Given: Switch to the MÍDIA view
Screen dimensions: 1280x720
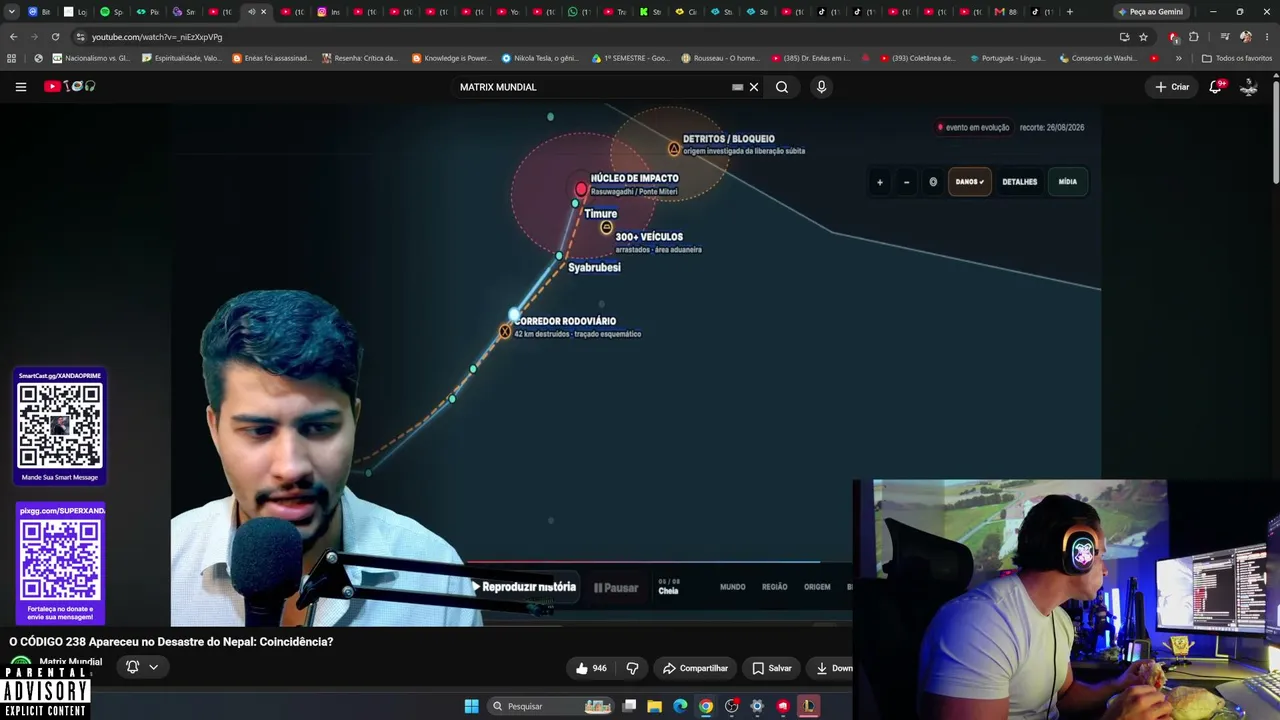Looking at the screenshot, I should tap(1068, 182).
